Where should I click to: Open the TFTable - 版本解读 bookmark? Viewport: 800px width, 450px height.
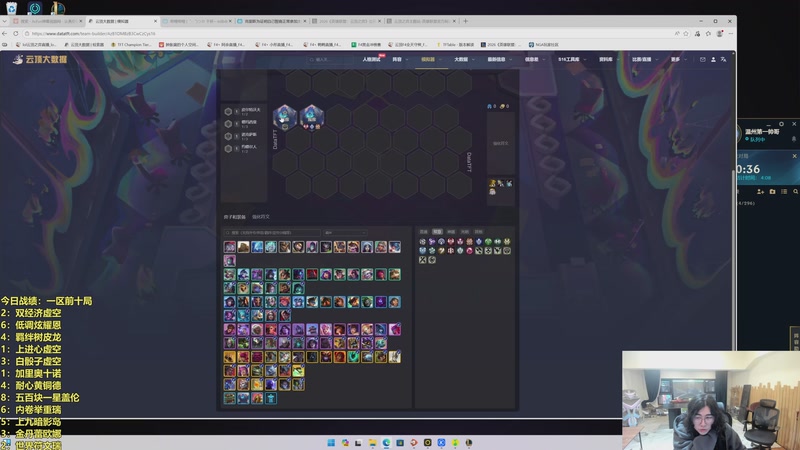[x=455, y=45]
